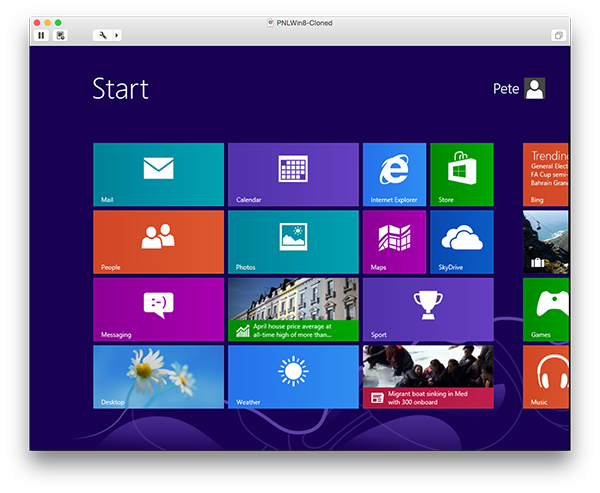Image resolution: width=600 pixels, height=493 pixels.
Task: Click the Start heading text
Action: [121, 89]
